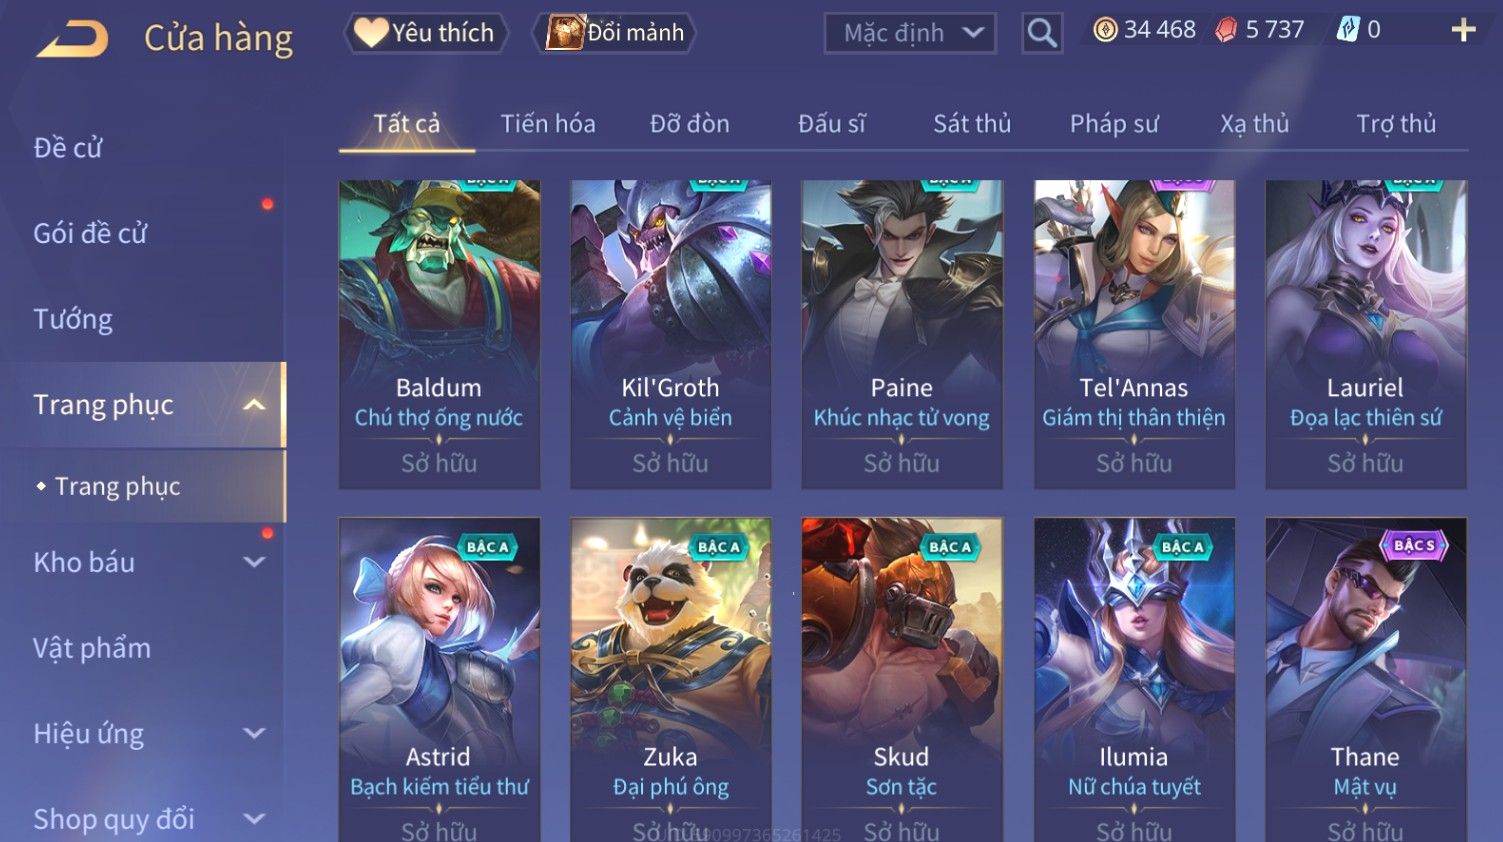Screen dimensions: 1503x842
Task: Open the search magnifier icon
Action: tap(1042, 33)
